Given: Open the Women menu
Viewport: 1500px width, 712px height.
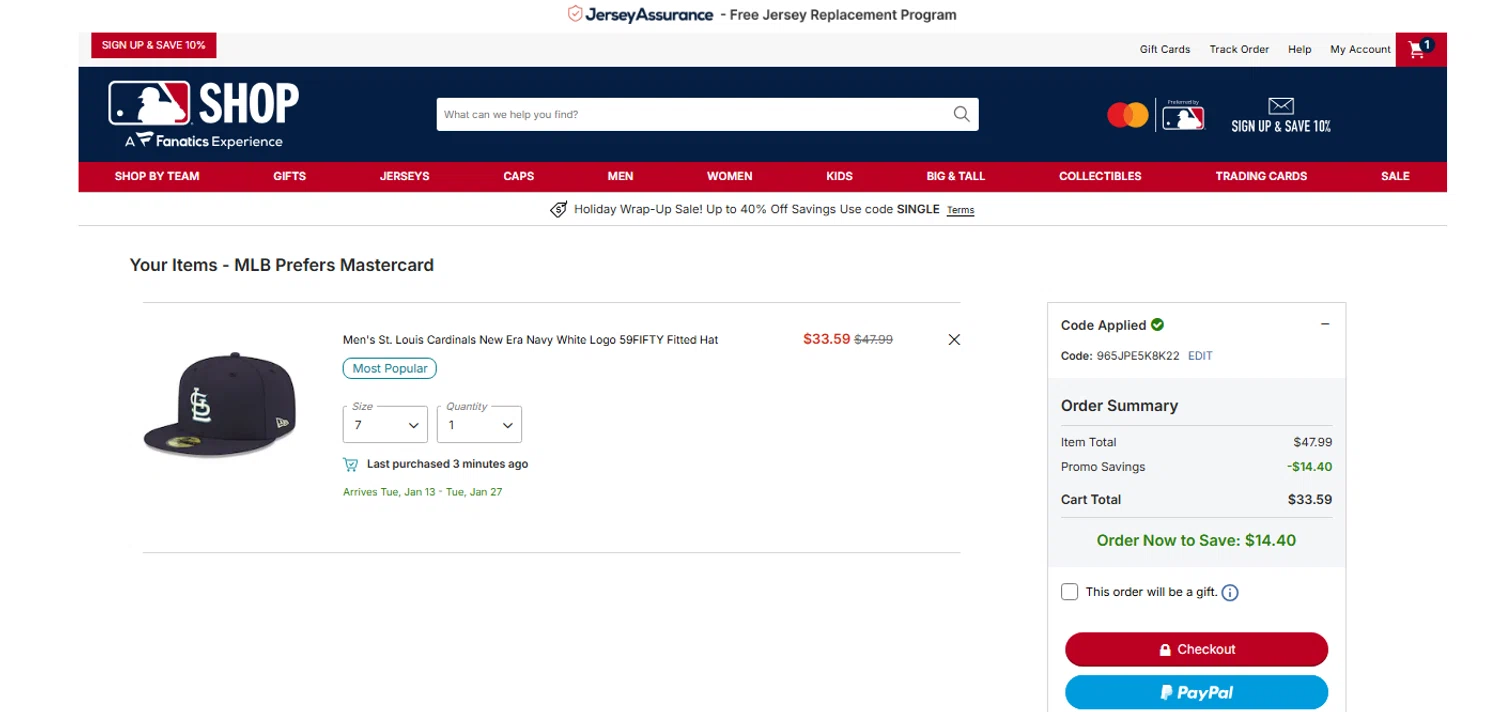Looking at the screenshot, I should (x=730, y=176).
